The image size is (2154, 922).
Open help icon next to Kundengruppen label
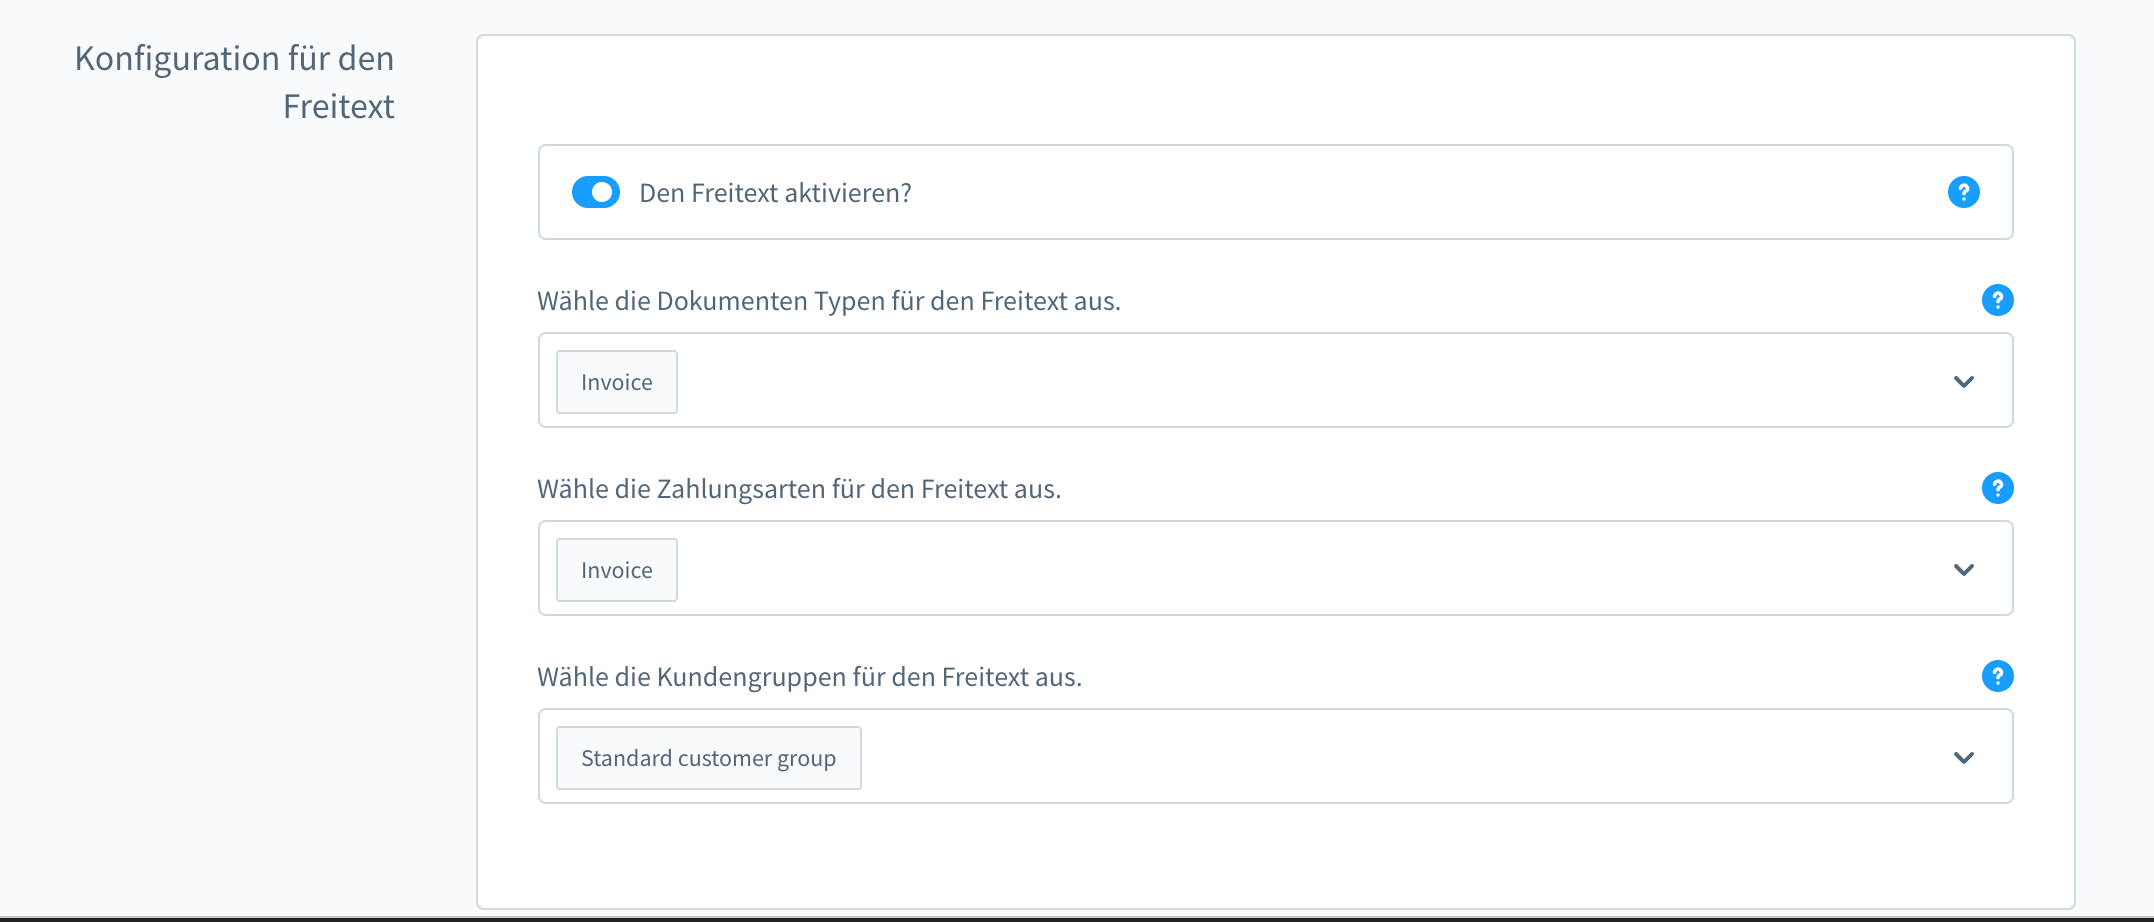(1997, 676)
